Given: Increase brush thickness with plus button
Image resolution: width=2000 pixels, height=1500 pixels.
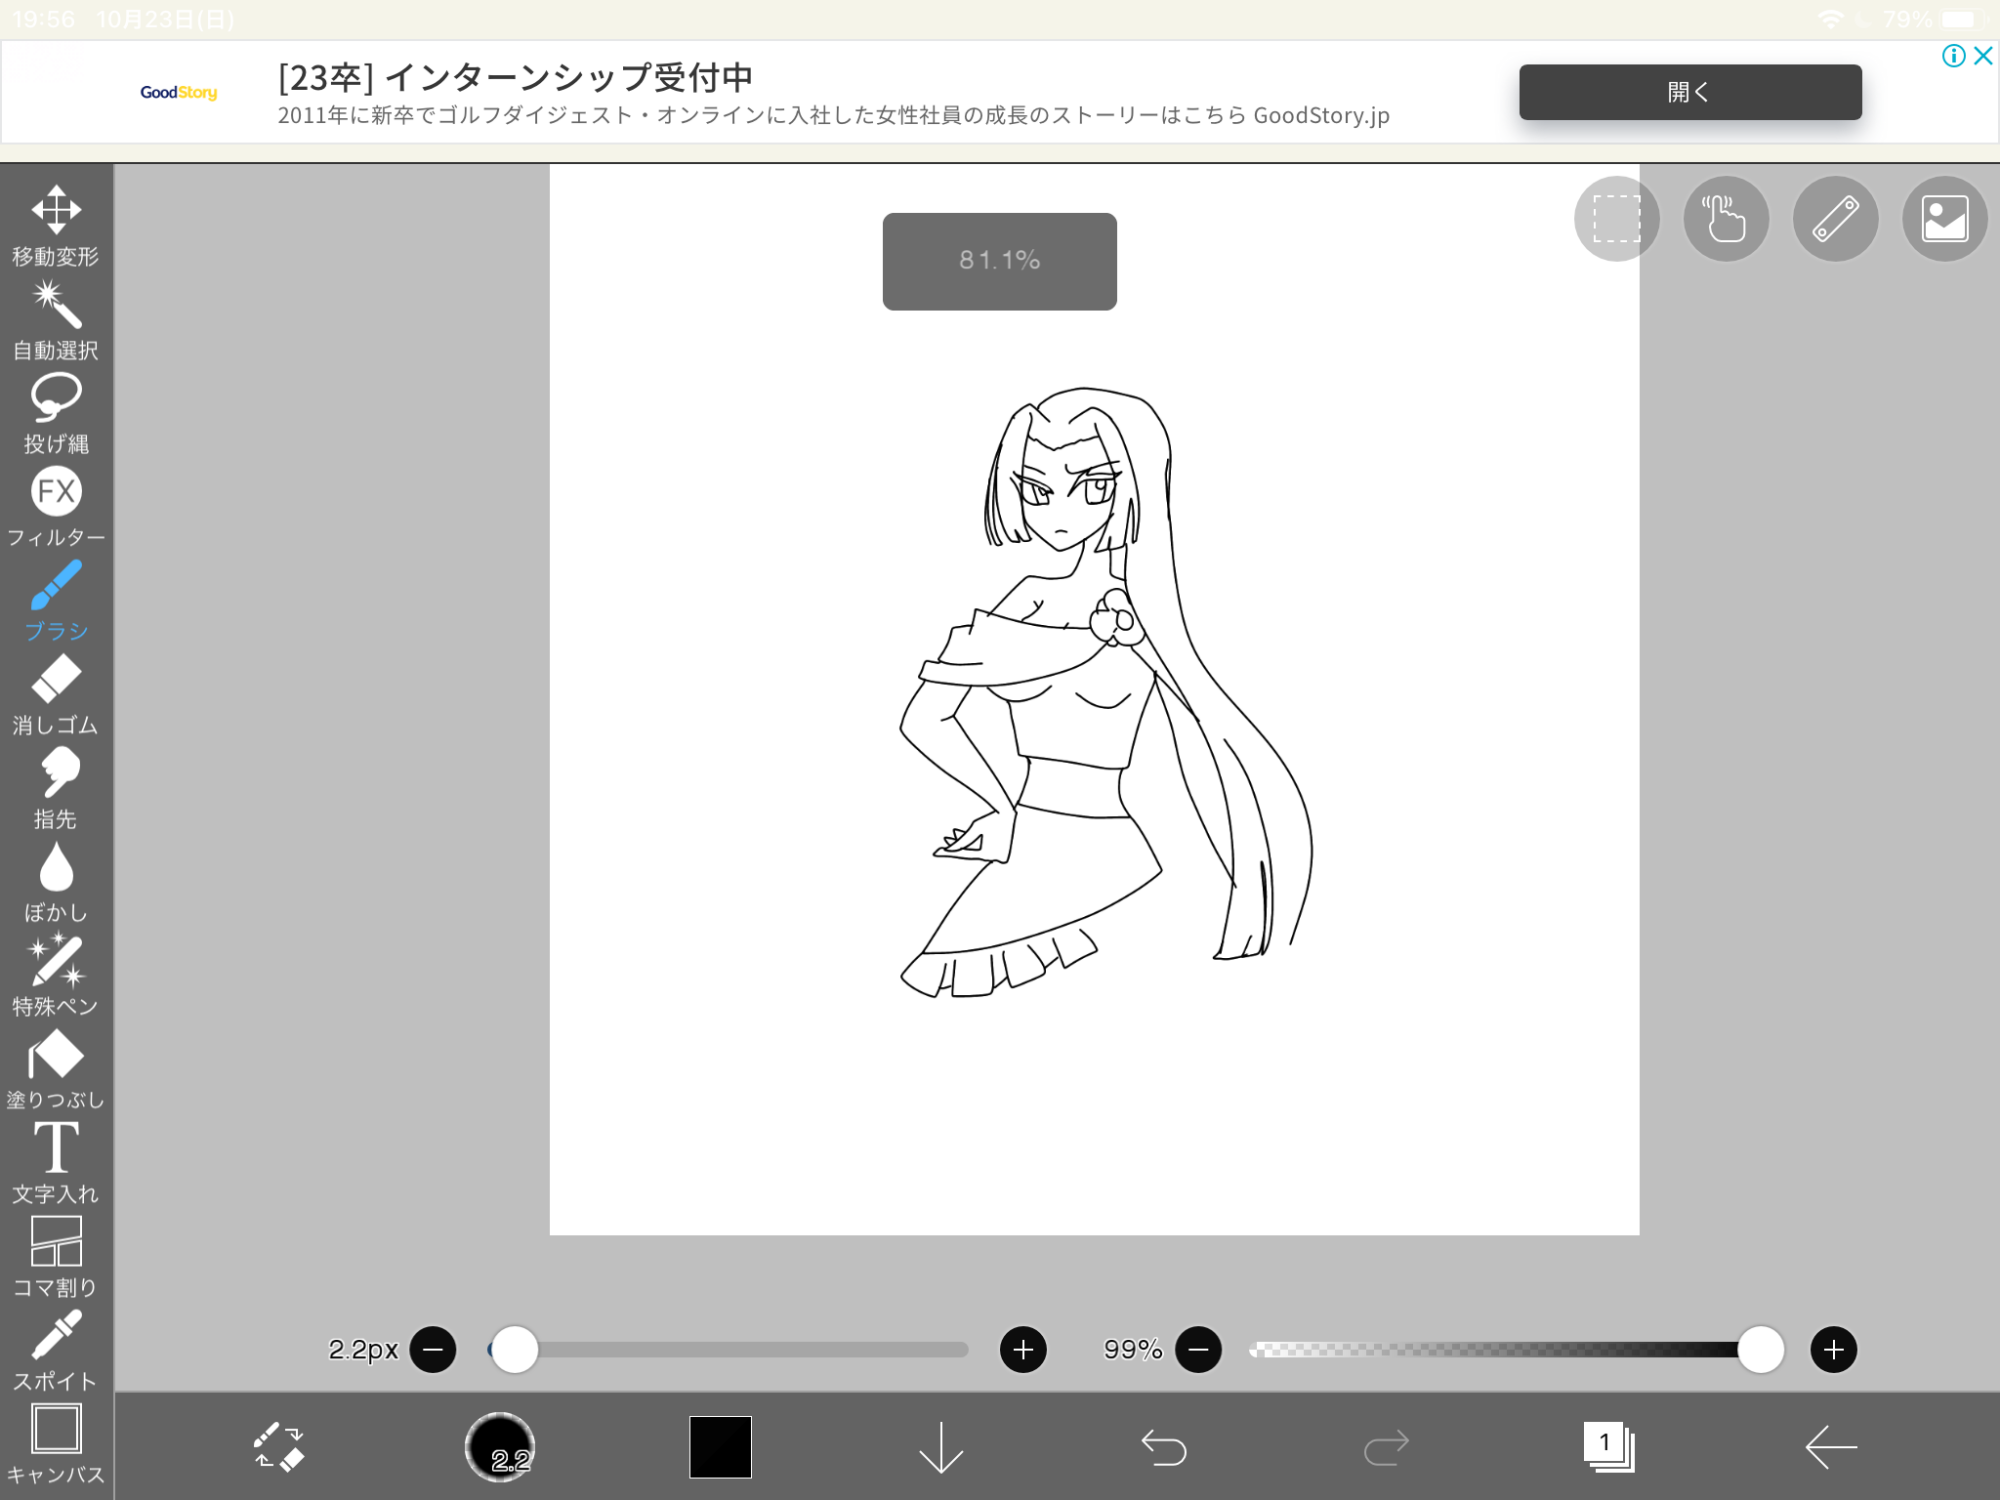Looking at the screenshot, I should (1023, 1350).
